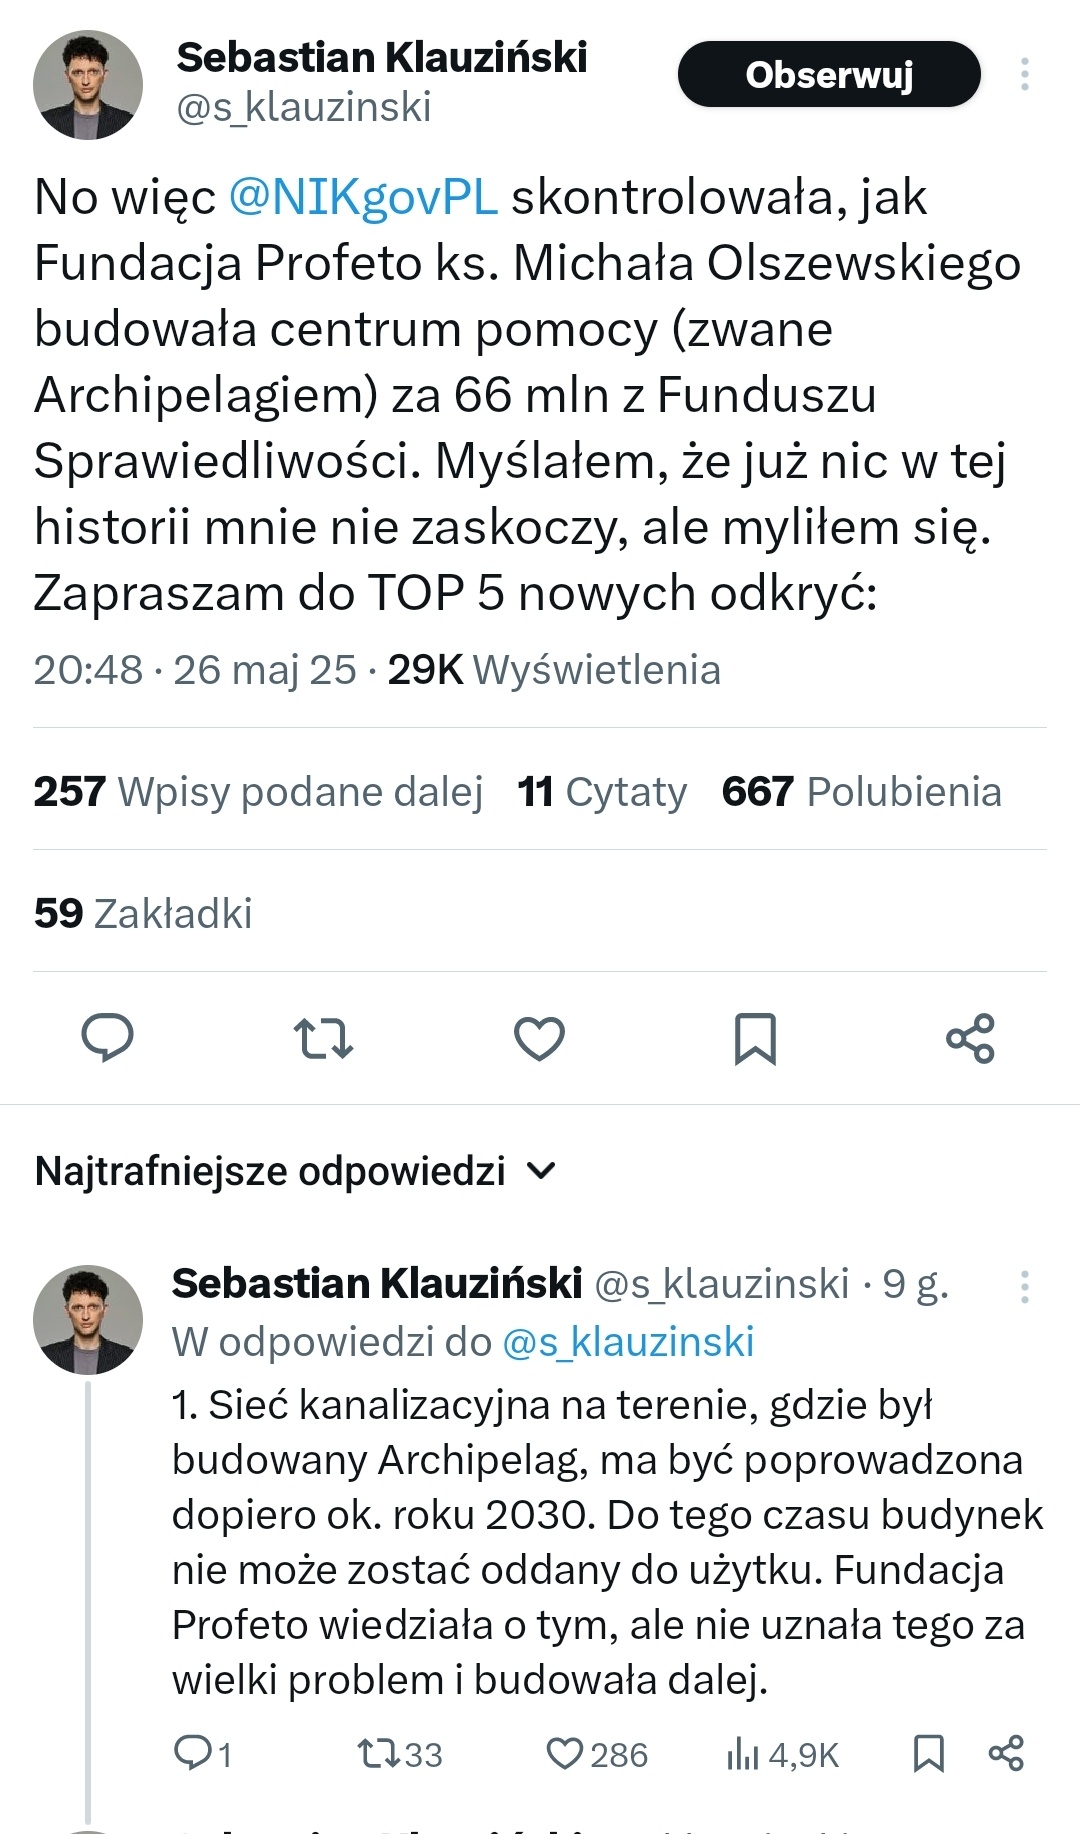This screenshot has height=1834, width=1080.
Task: Bookmark the reply about Sieć kanalizacyjna
Action: click(929, 1753)
